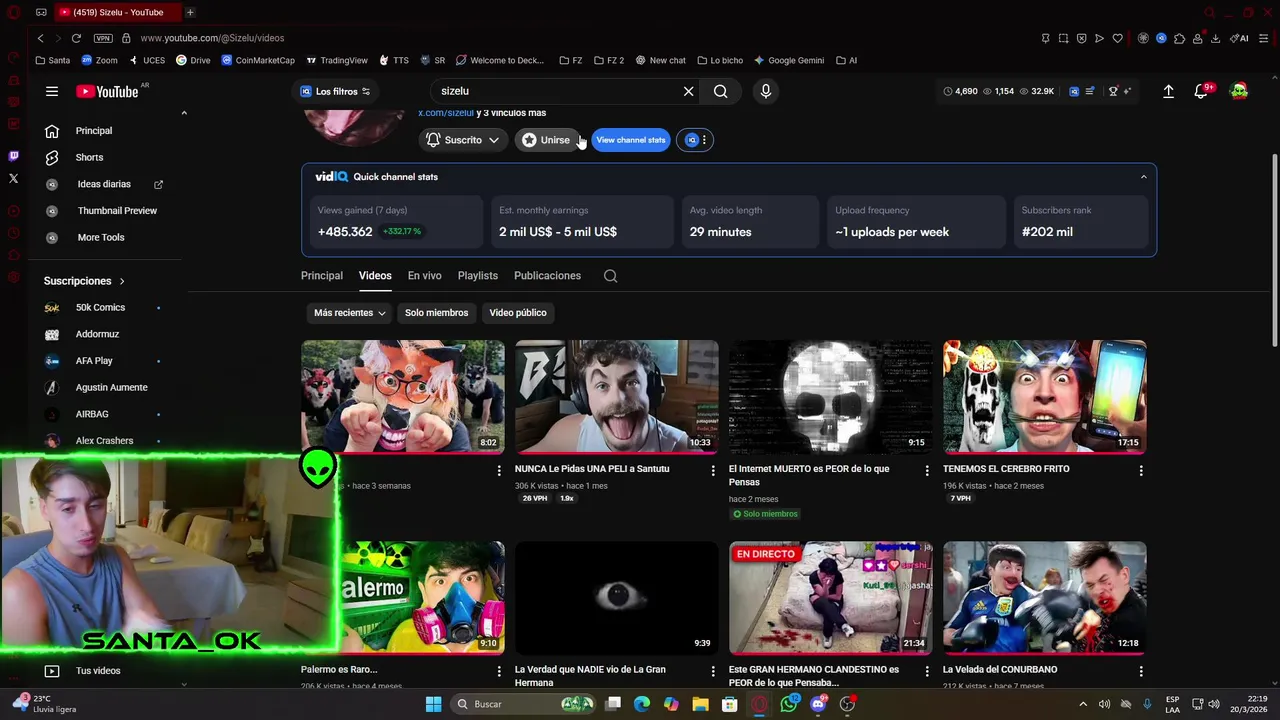Open a new browser tab with the plus

190,12
